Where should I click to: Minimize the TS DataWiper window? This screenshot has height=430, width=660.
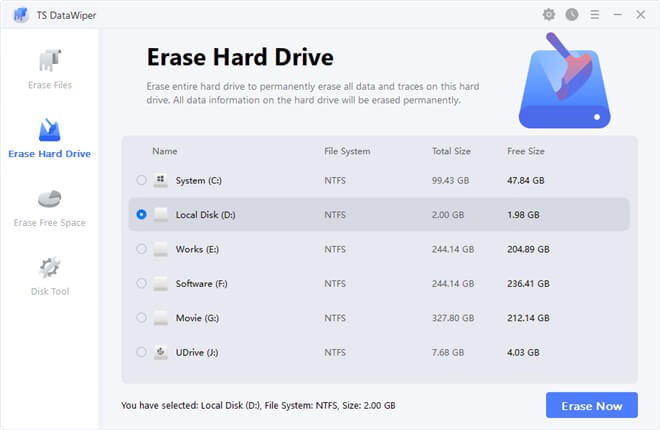617,15
